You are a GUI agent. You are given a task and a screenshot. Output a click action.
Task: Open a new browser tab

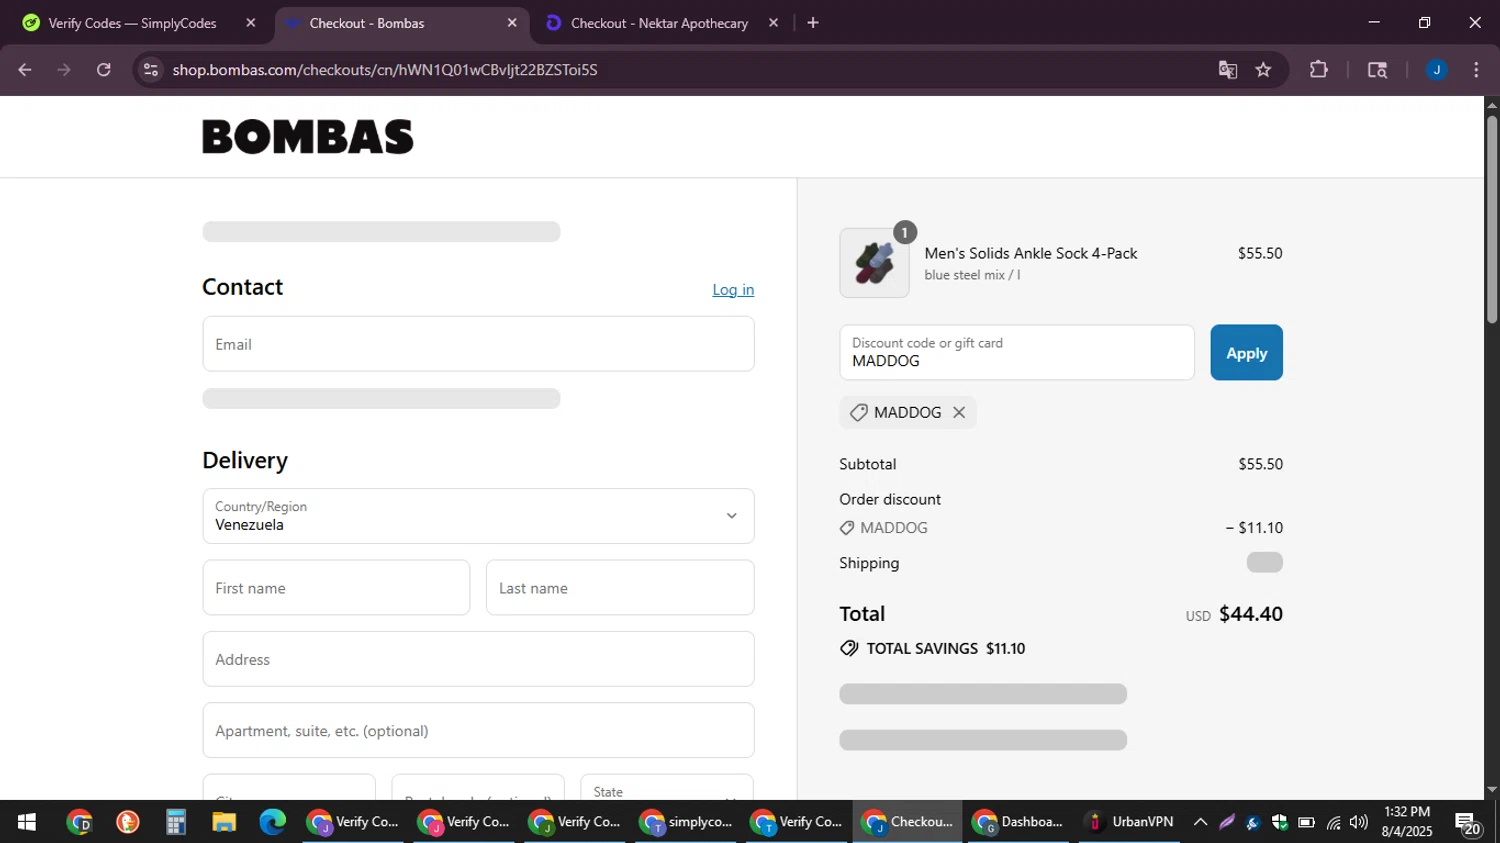tap(813, 23)
